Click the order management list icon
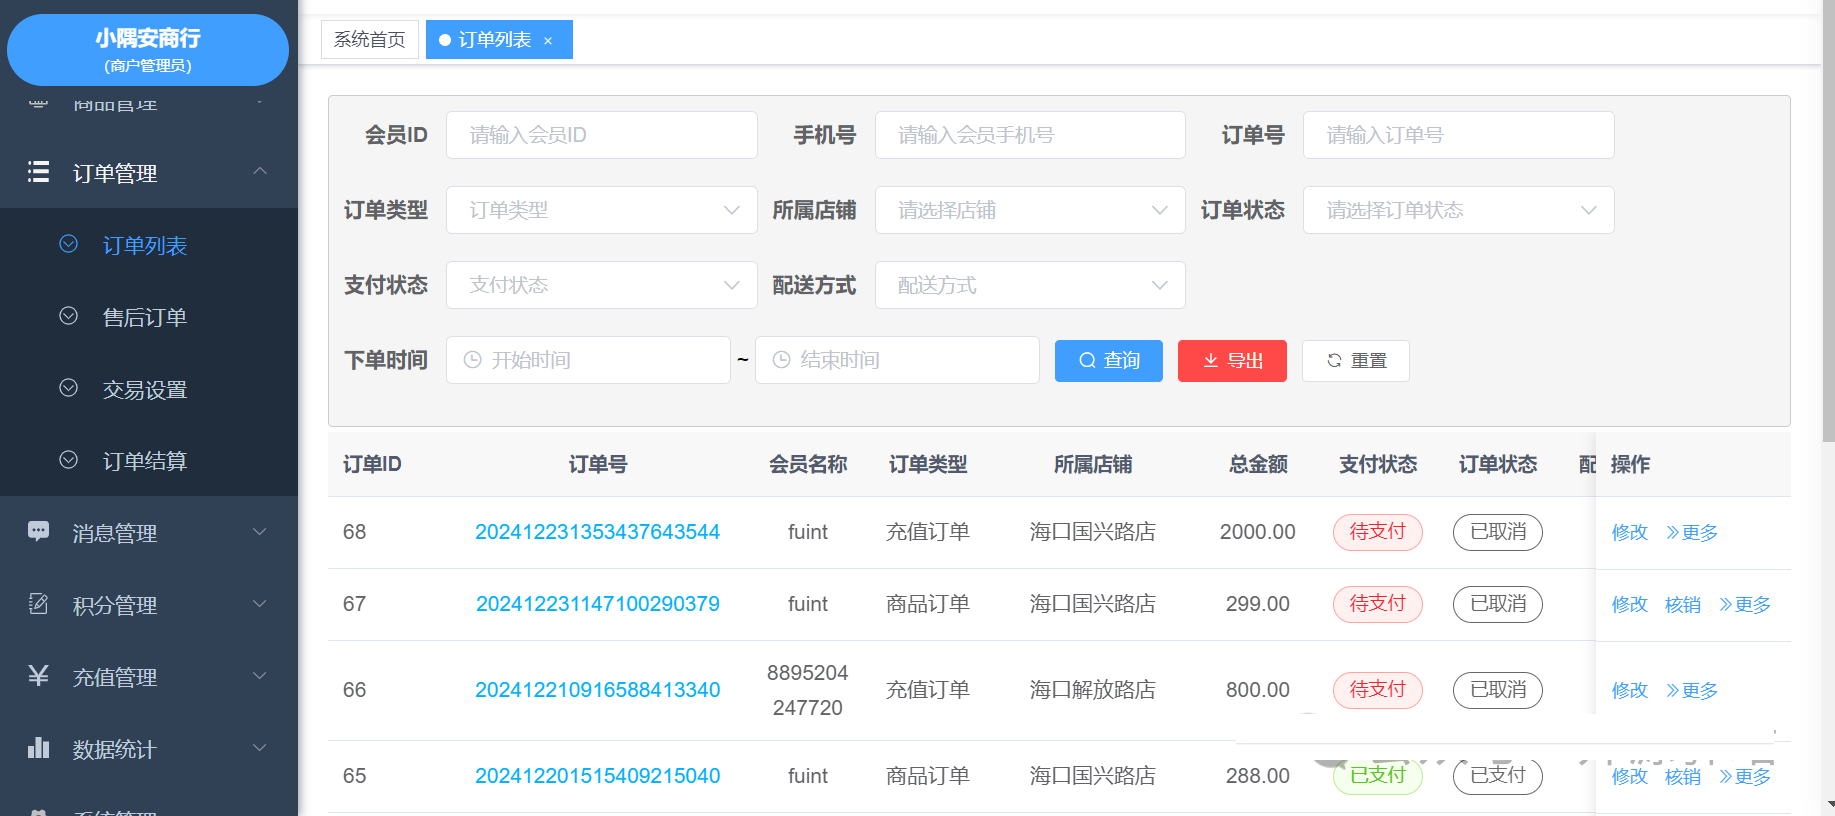This screenshot has height=816, width=1835. pos(38,172)
